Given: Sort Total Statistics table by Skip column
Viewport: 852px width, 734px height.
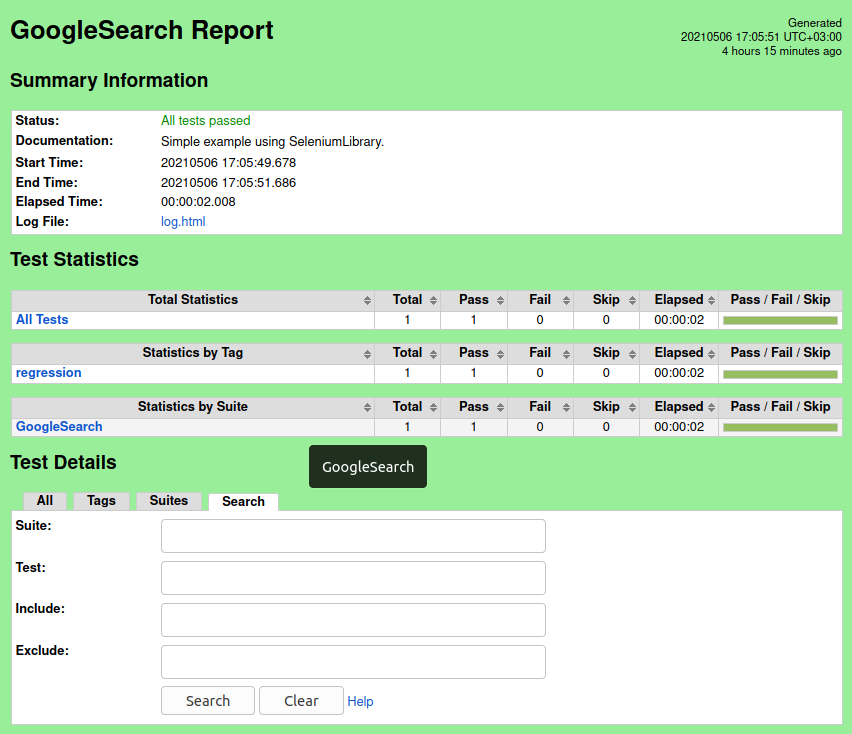Looking at the screenshot, I should [606, 300].
